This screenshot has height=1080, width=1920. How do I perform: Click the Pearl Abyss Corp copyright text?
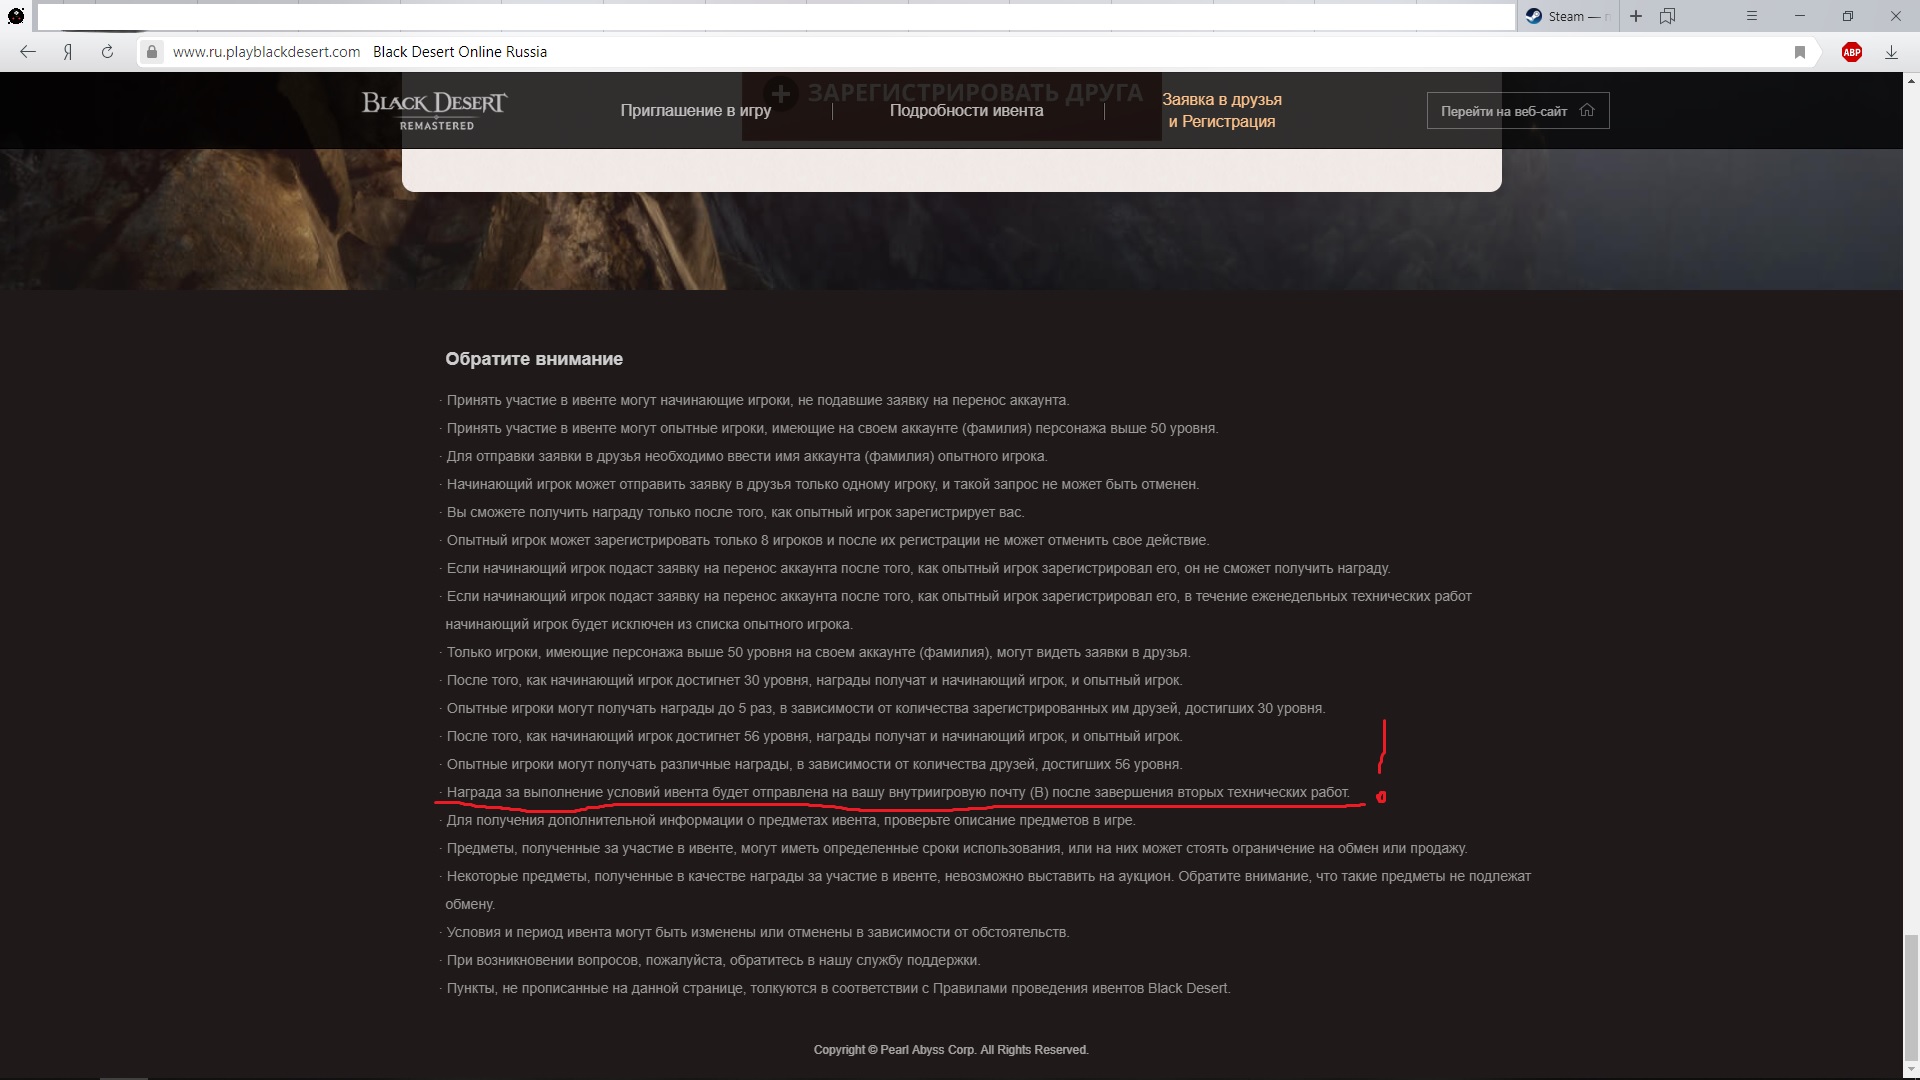pos(951,1050)
